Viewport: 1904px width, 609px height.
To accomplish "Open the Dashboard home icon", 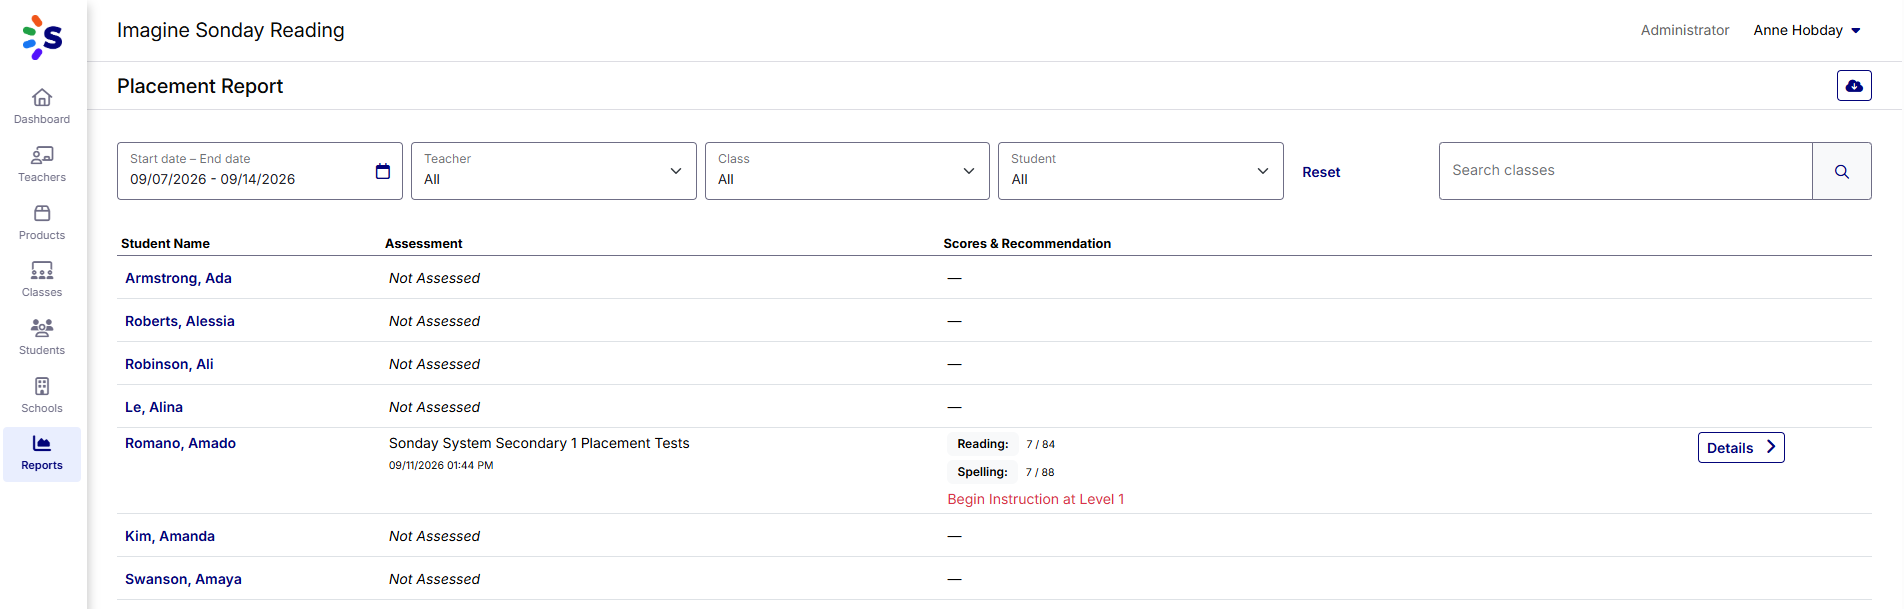I will 42,97.
